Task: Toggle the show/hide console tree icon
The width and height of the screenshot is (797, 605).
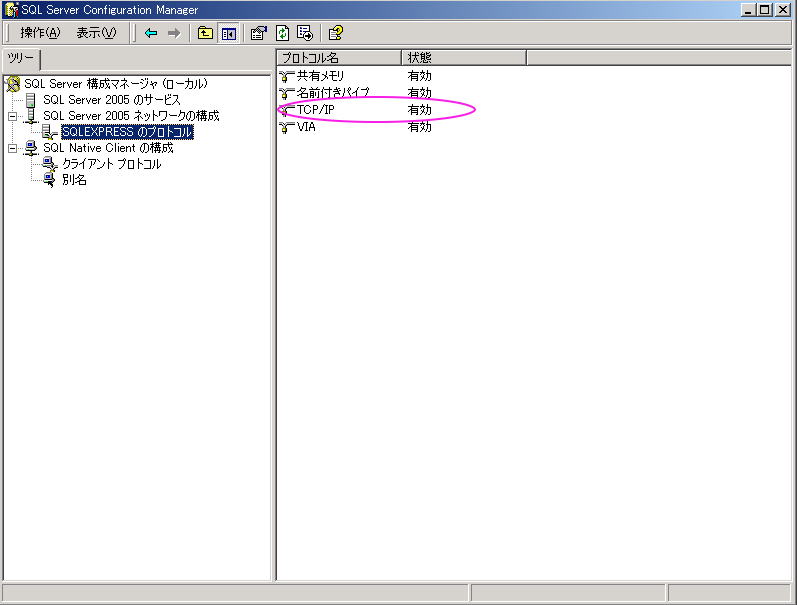Action: [x=228, y=33]
